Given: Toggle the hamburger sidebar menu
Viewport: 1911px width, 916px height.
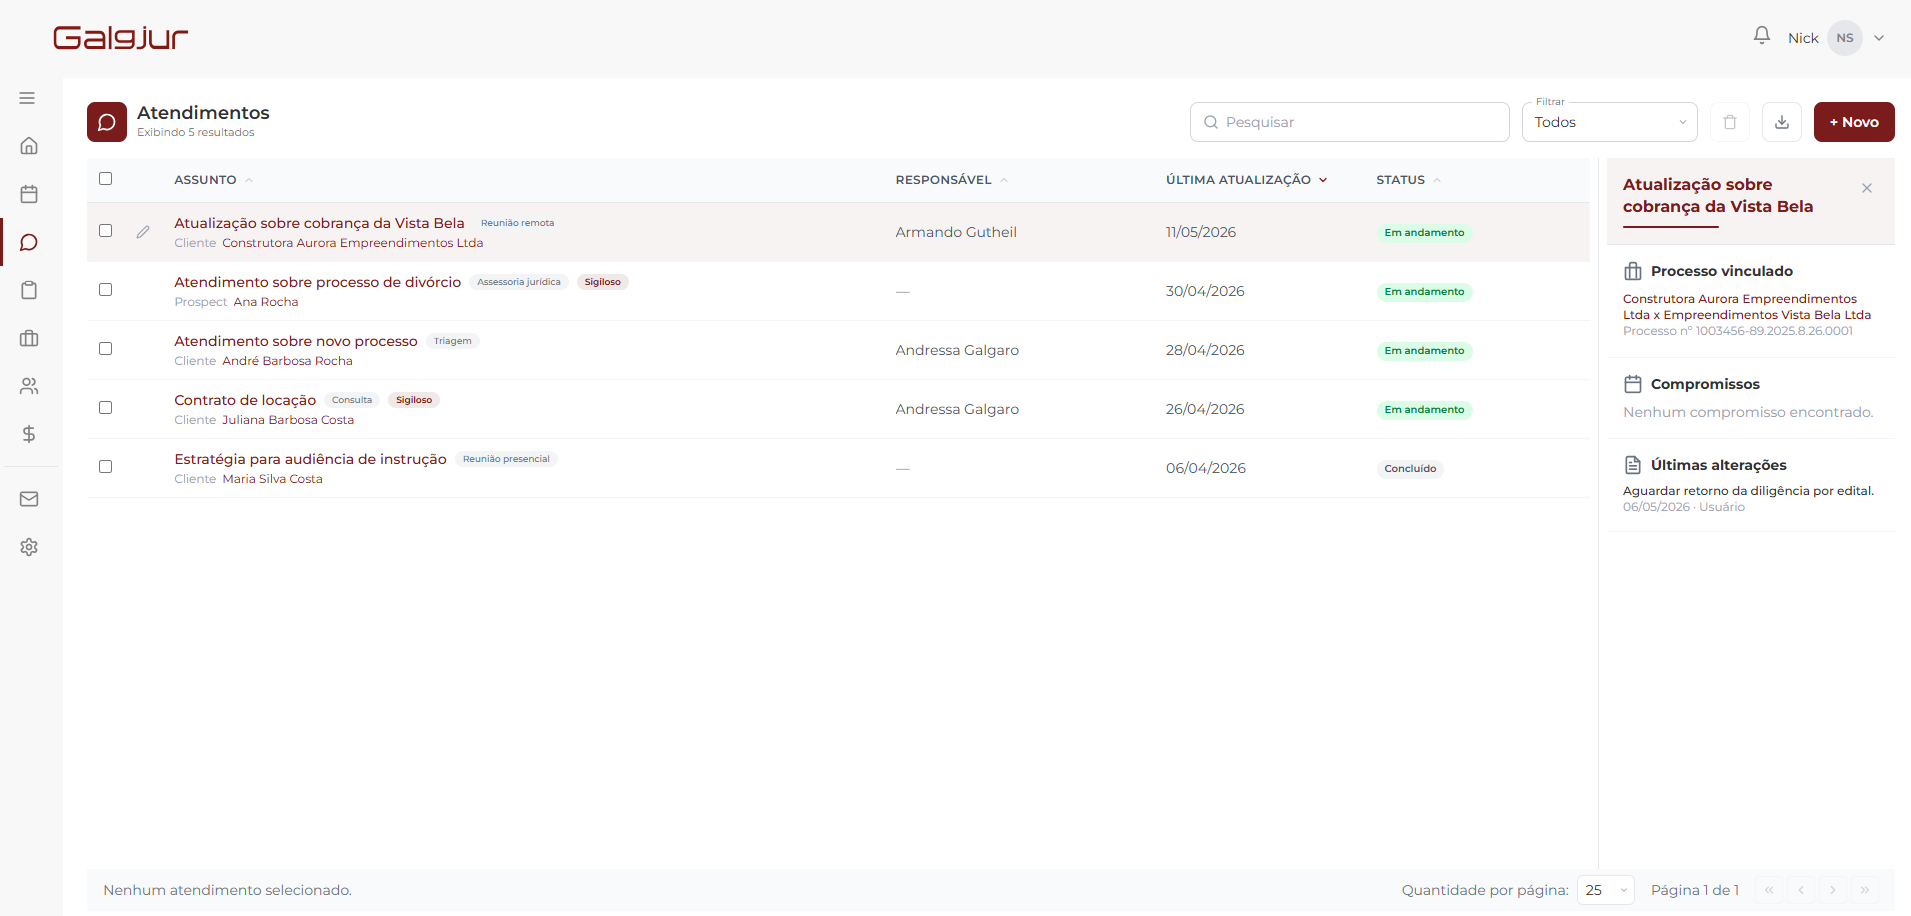Looking at the screenshot, I should [x=27, y=98].
